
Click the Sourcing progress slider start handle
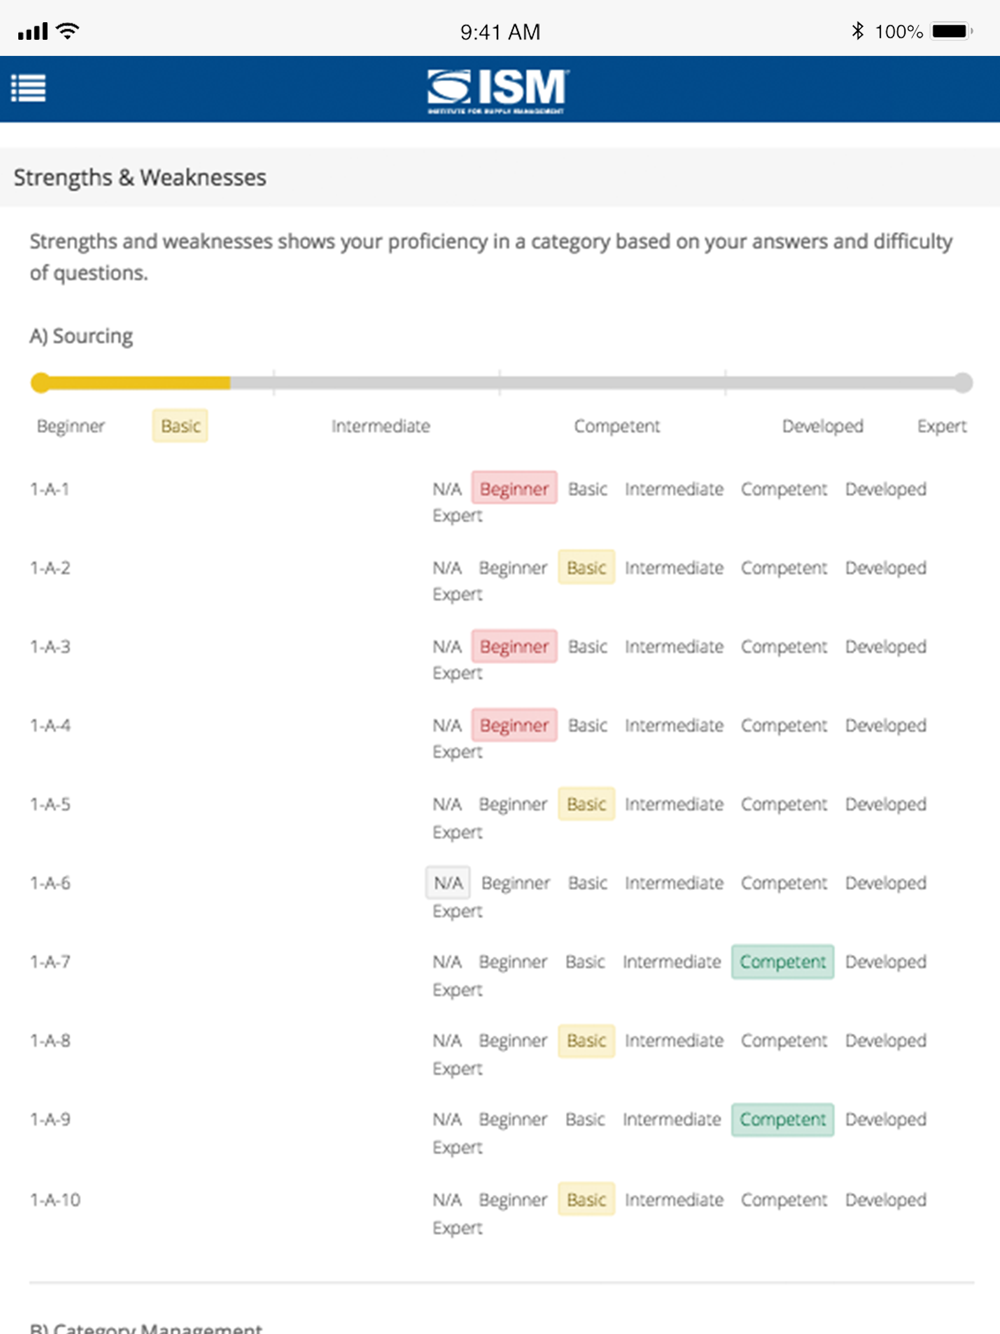click(41, 382)
